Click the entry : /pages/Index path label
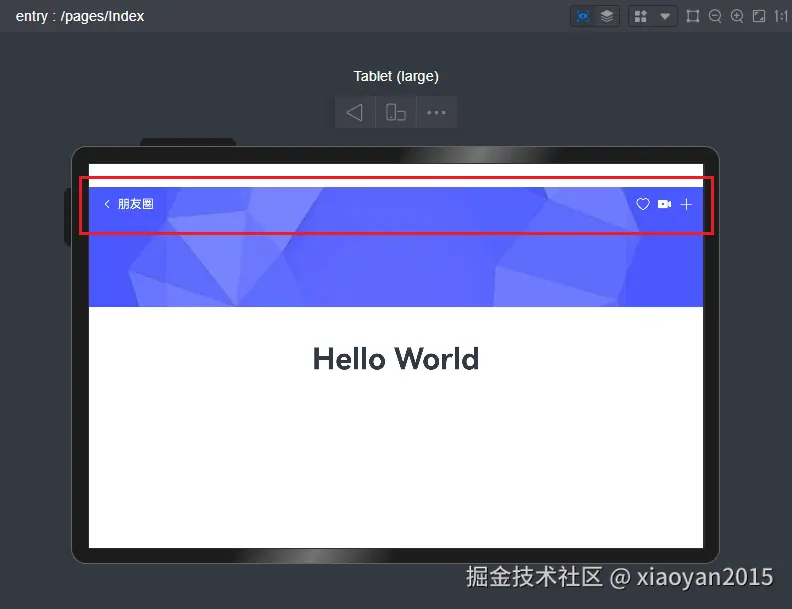 pyautogui.click(x=80, y=16)
